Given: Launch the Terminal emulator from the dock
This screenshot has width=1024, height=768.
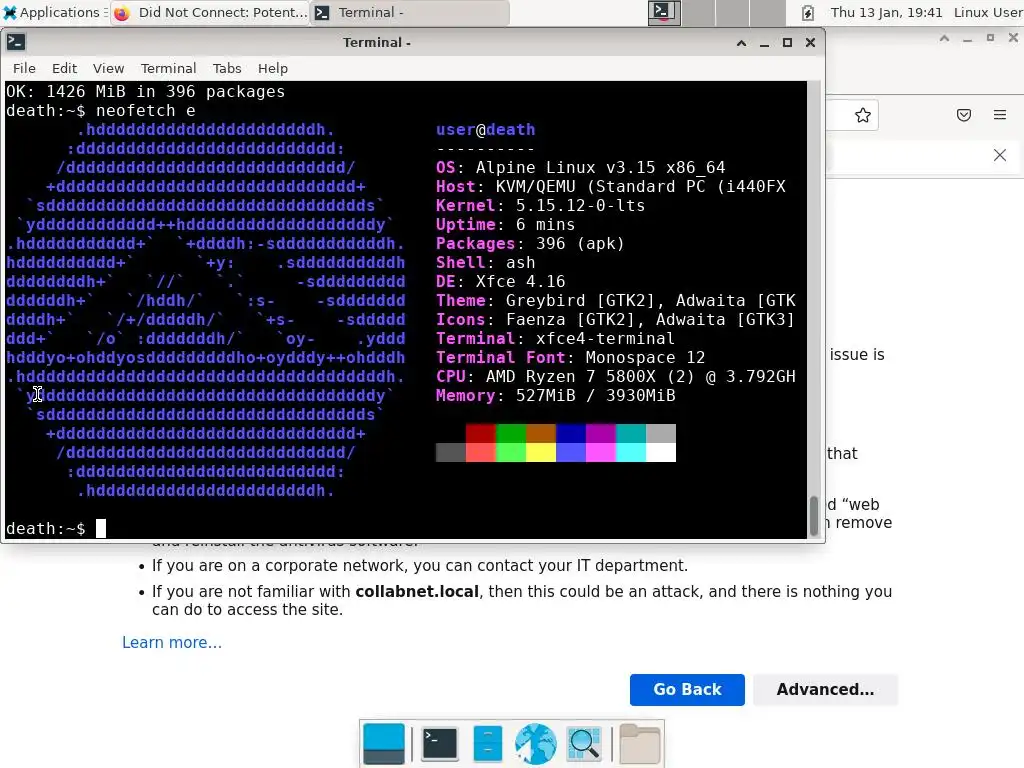Looking at the screenshot, I should point(440,744).
